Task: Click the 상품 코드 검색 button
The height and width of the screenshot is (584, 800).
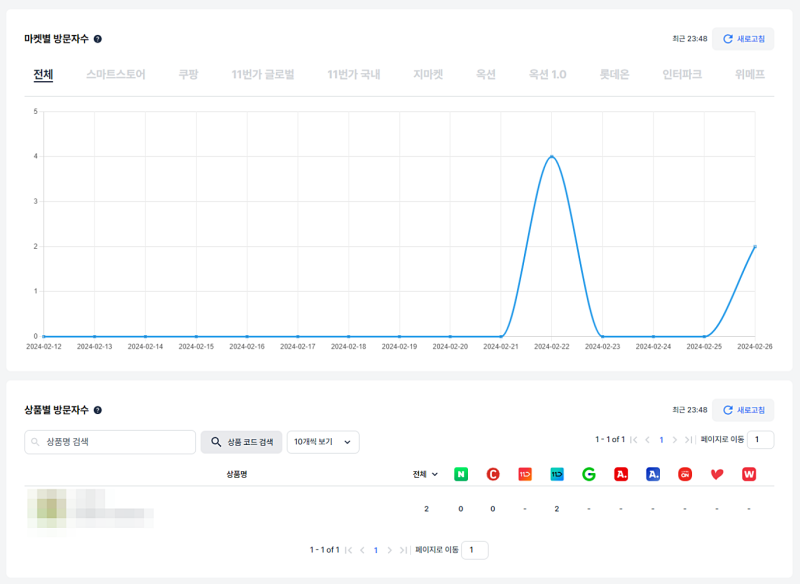Action: click(x=241, y=442)
